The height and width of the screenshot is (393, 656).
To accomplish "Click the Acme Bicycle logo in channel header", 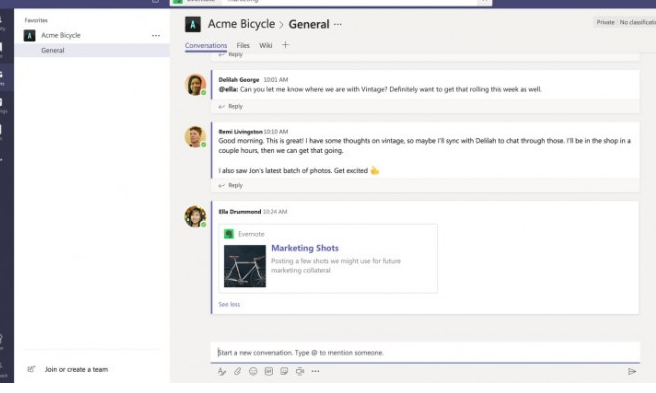I will 193,24.
